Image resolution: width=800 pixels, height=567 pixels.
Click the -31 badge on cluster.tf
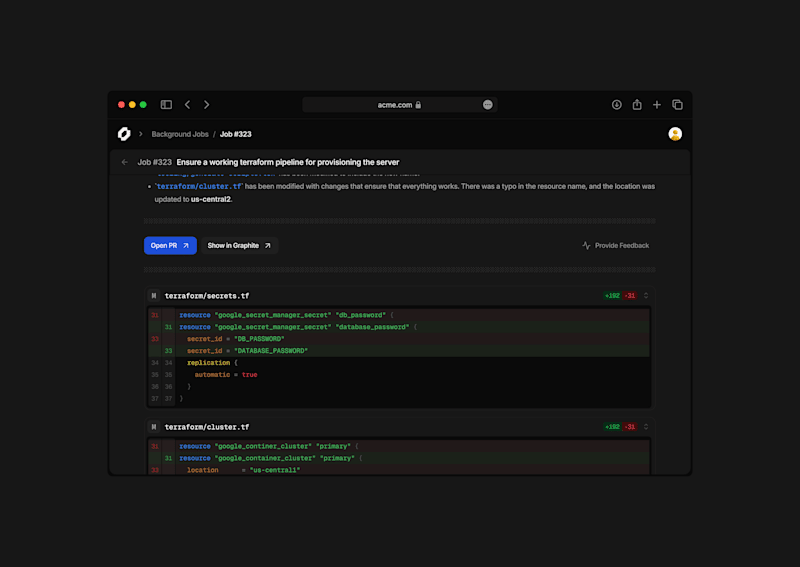[630, 427]
